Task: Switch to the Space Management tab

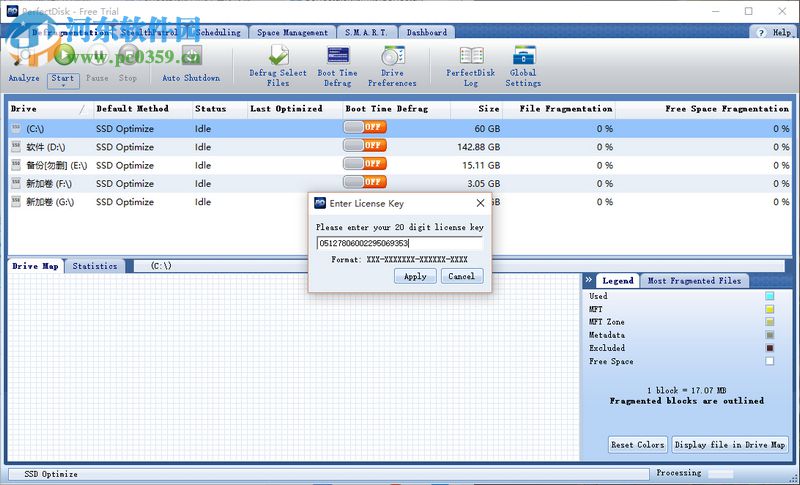Action: tap(292, 32)
